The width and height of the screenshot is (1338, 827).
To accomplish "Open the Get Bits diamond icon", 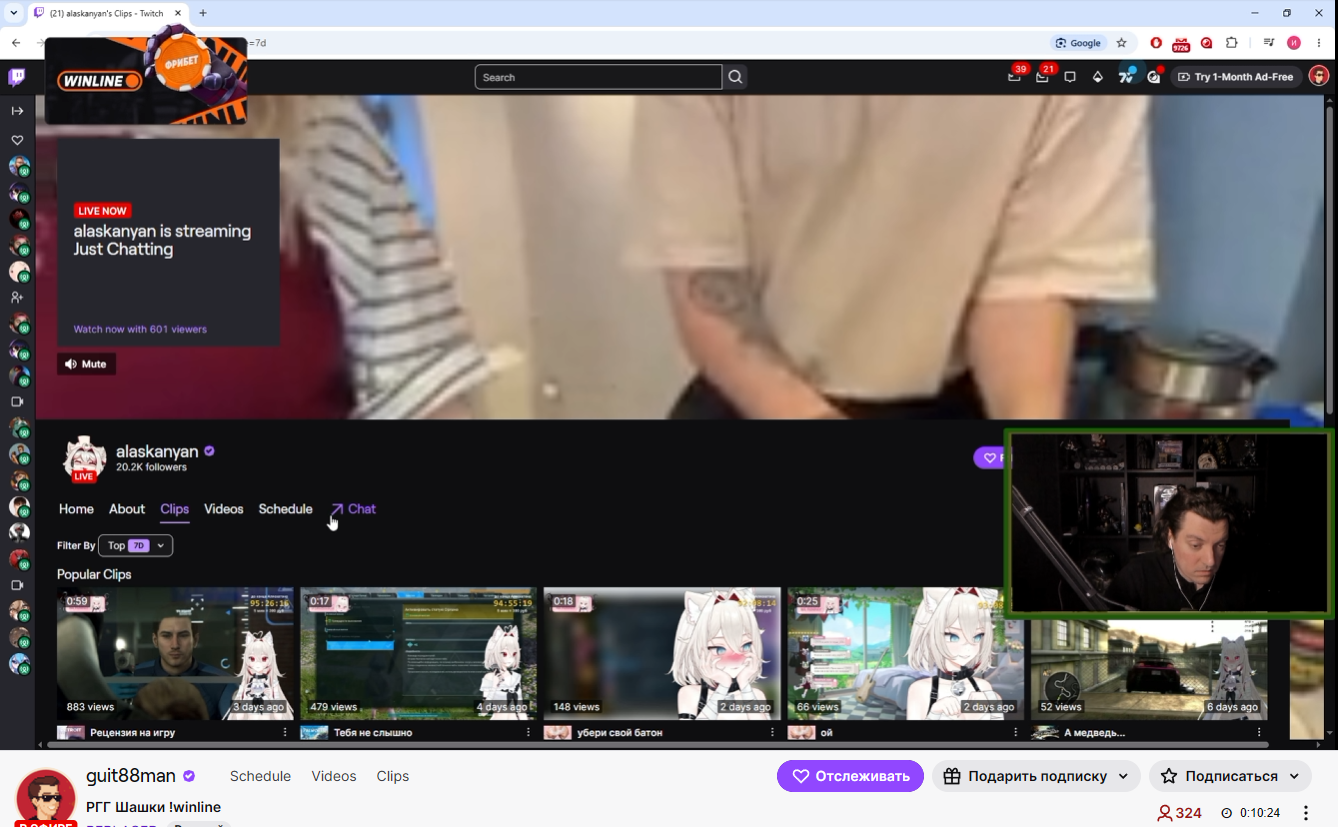I will click(x=1098, y=77).
